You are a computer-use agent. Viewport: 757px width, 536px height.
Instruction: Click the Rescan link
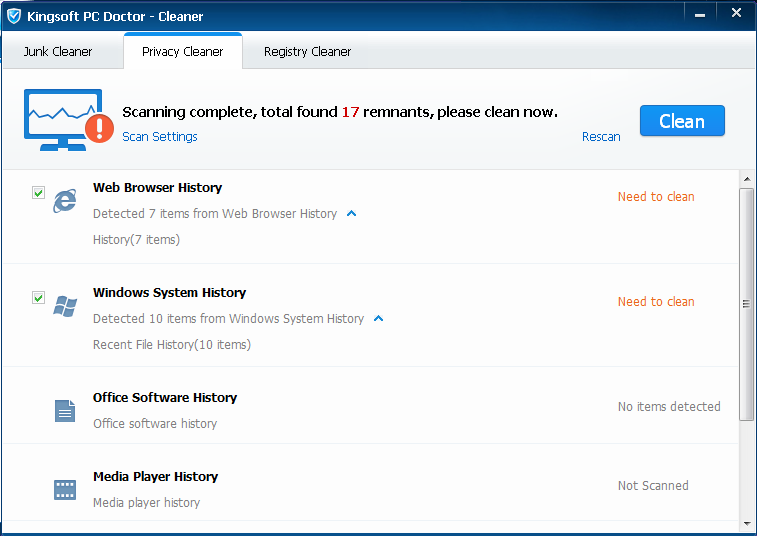pyautogui.click(x=601, y=137)
